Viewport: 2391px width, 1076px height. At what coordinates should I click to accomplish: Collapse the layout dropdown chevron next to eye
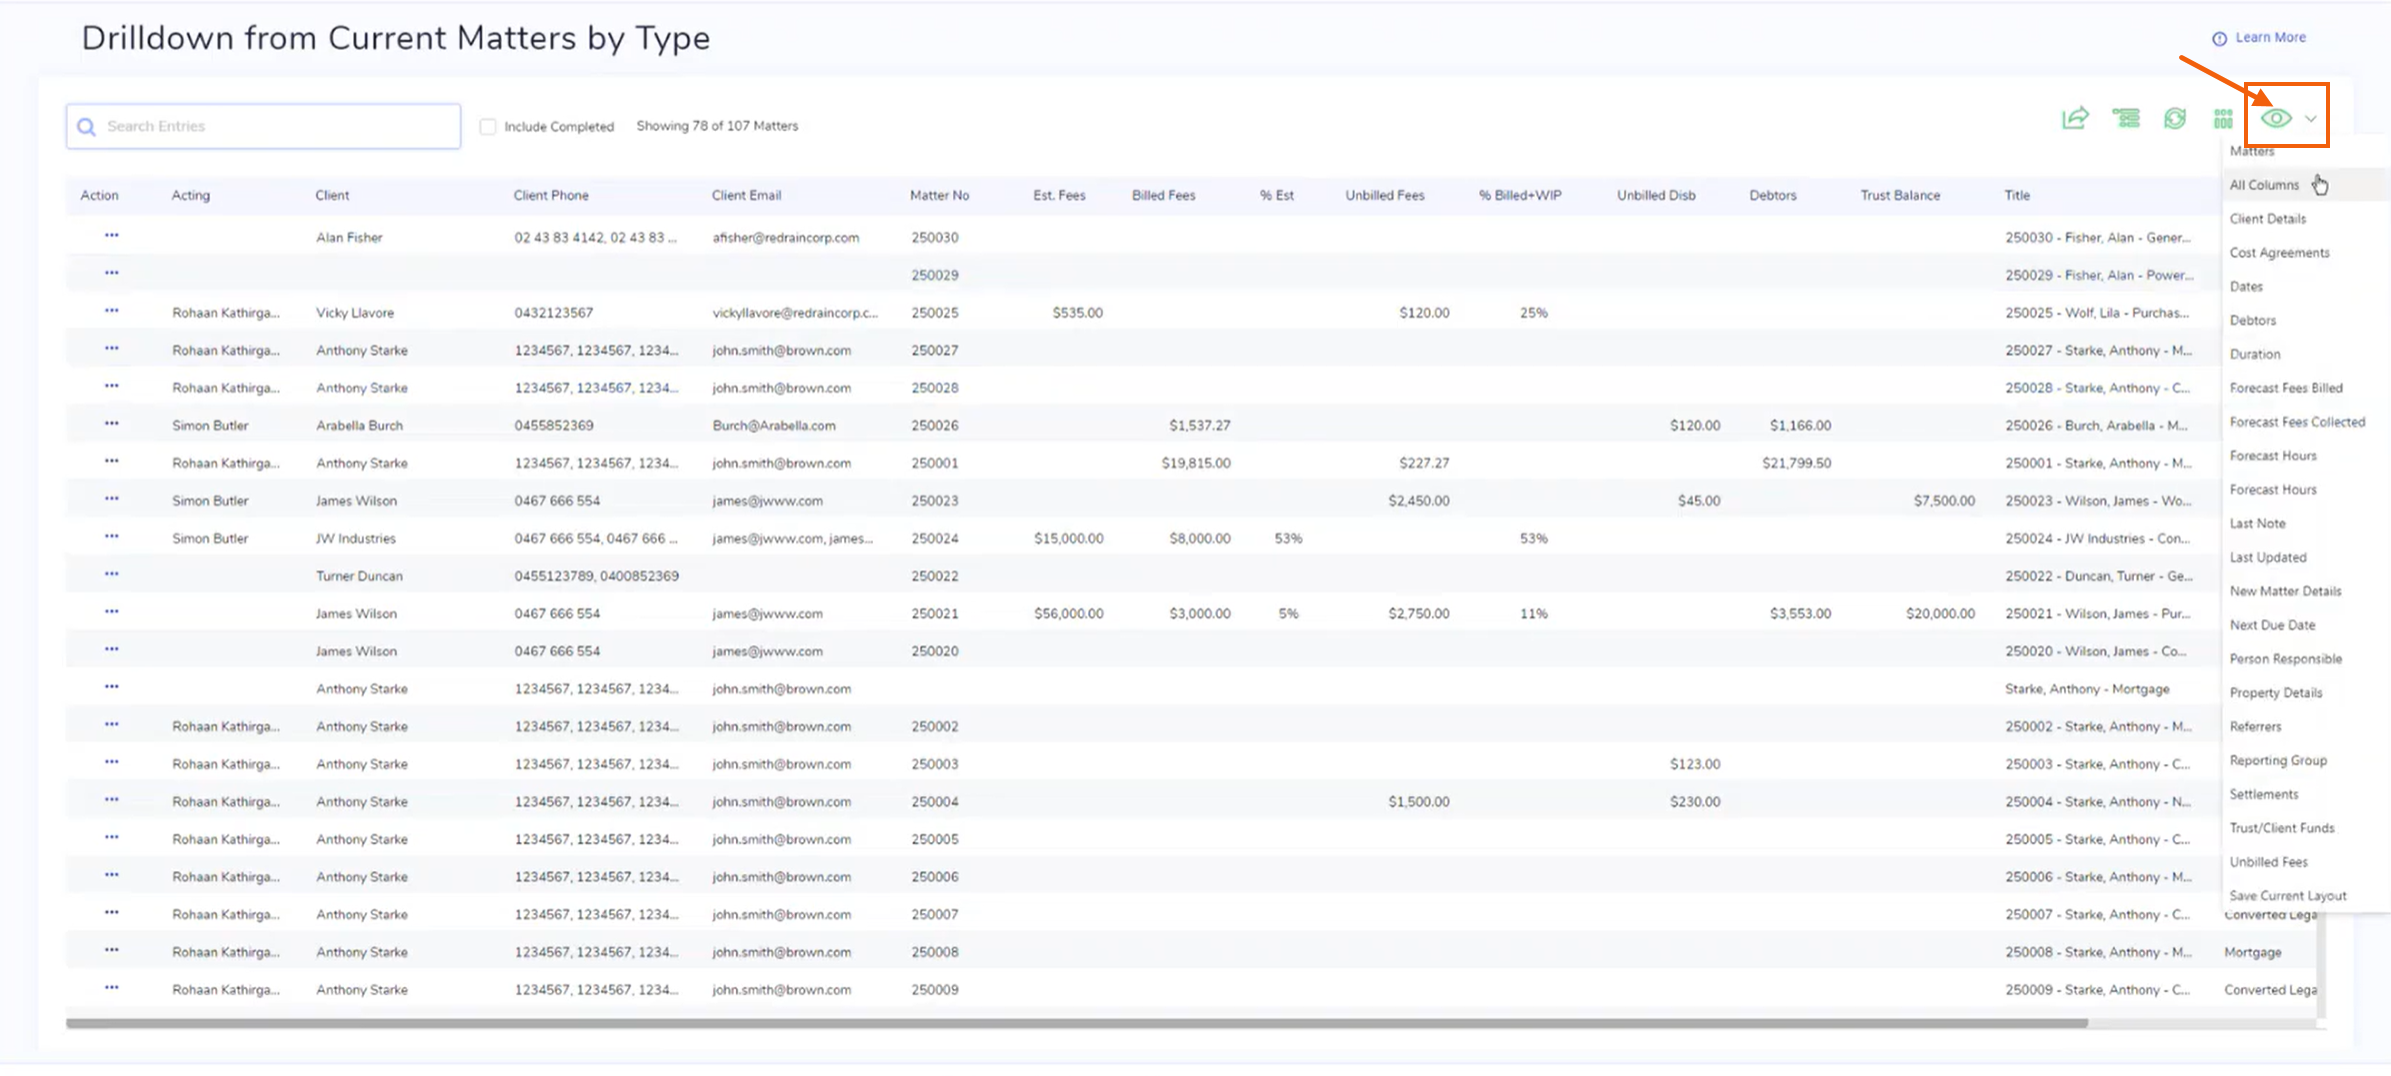[2311, 119]
